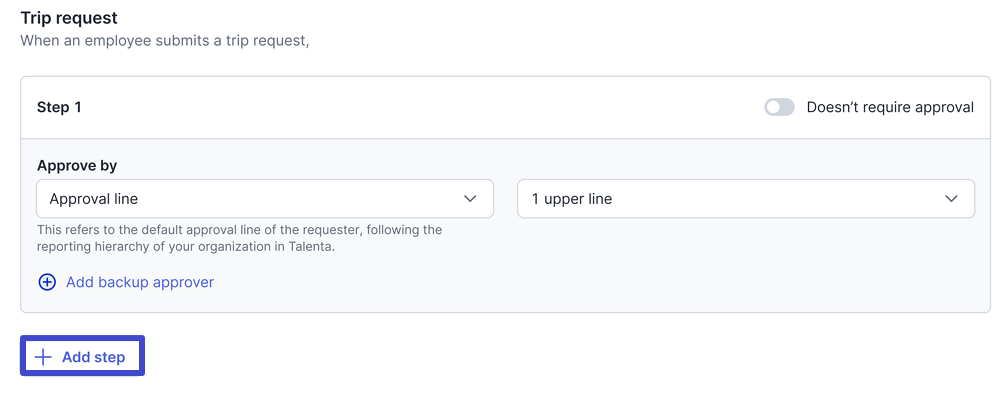
Task: Click the blank area below Add backup approver
Action: pyautogui.click(x=505, y=301)
